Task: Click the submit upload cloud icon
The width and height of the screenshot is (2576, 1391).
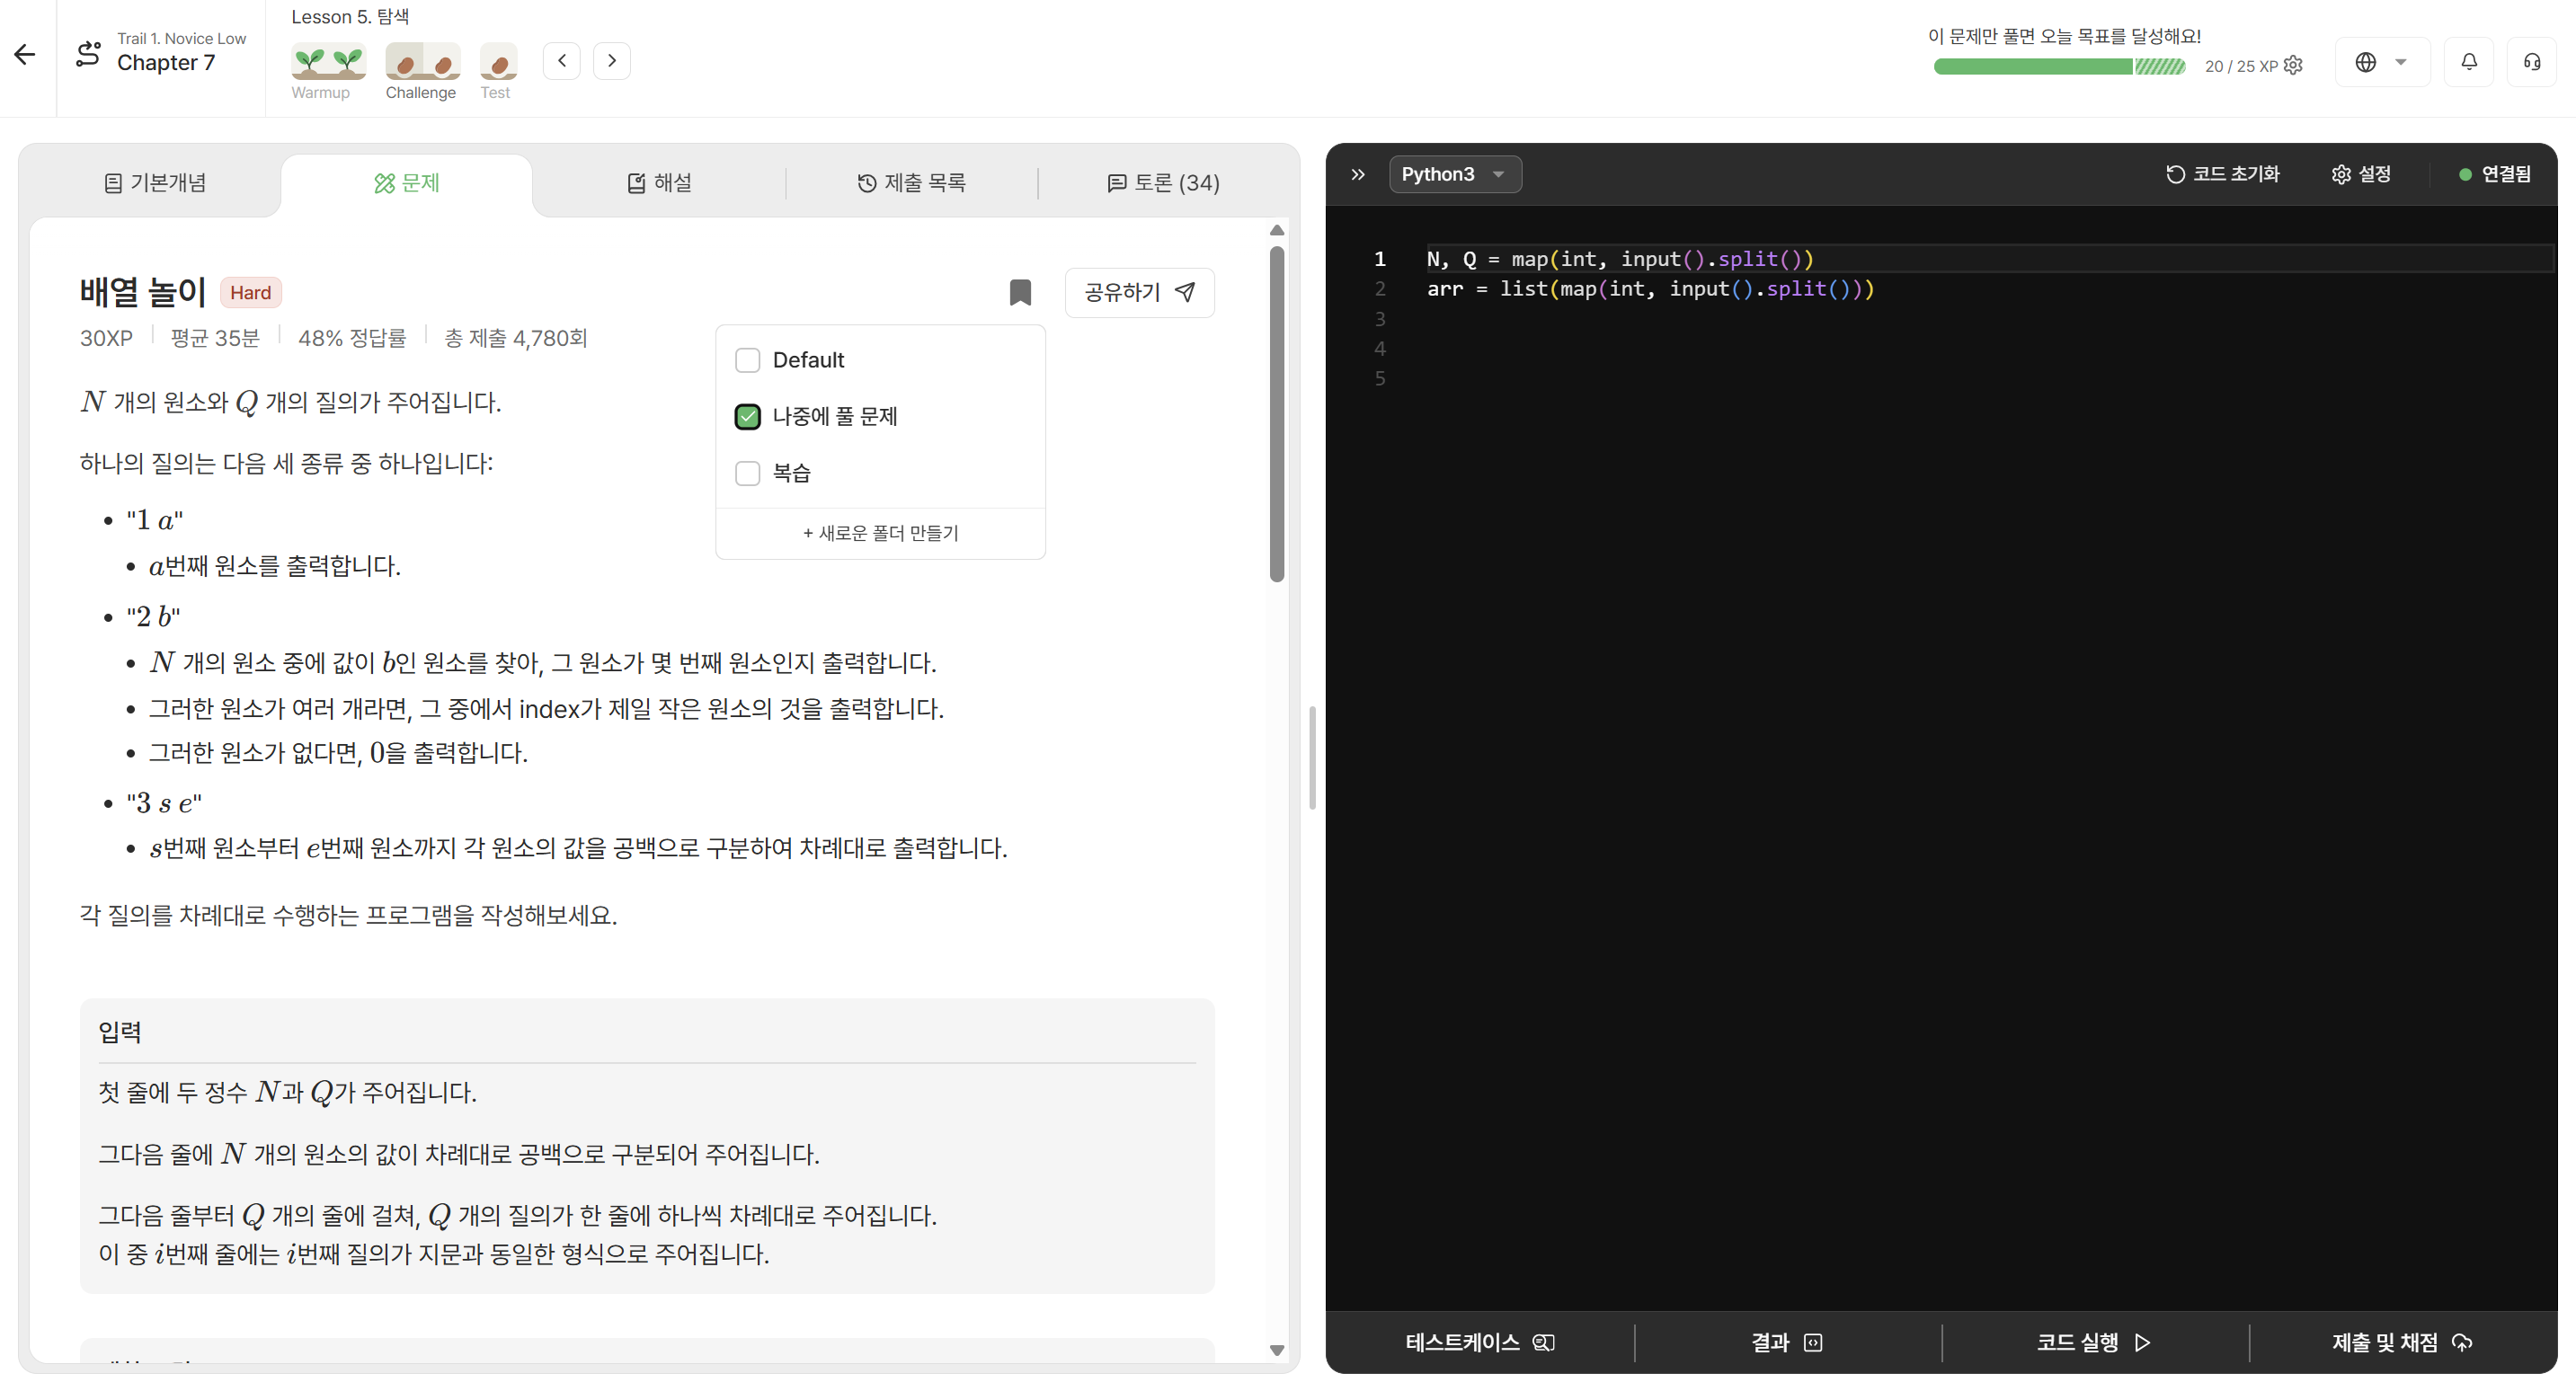Action: click(2462, 1342)
